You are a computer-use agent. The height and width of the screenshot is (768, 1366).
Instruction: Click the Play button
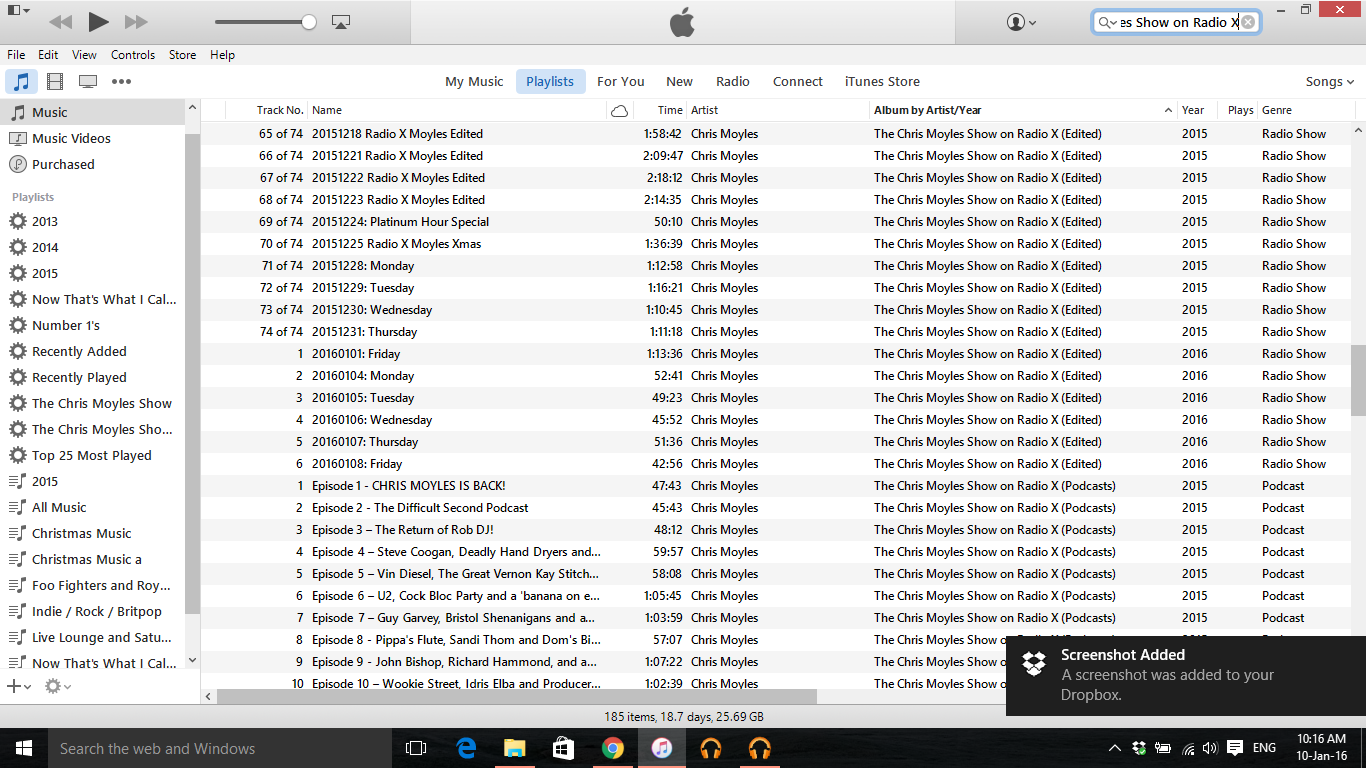point(98,21)
